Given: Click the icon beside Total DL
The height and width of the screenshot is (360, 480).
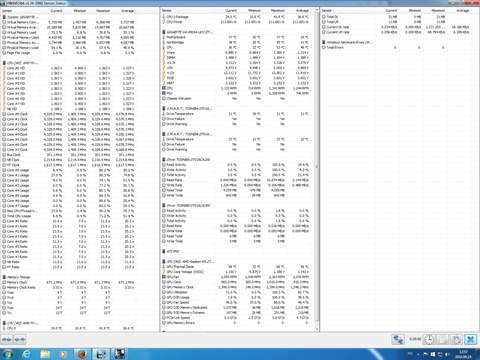Looking at the screenshot, I should (x=324, y=17).
